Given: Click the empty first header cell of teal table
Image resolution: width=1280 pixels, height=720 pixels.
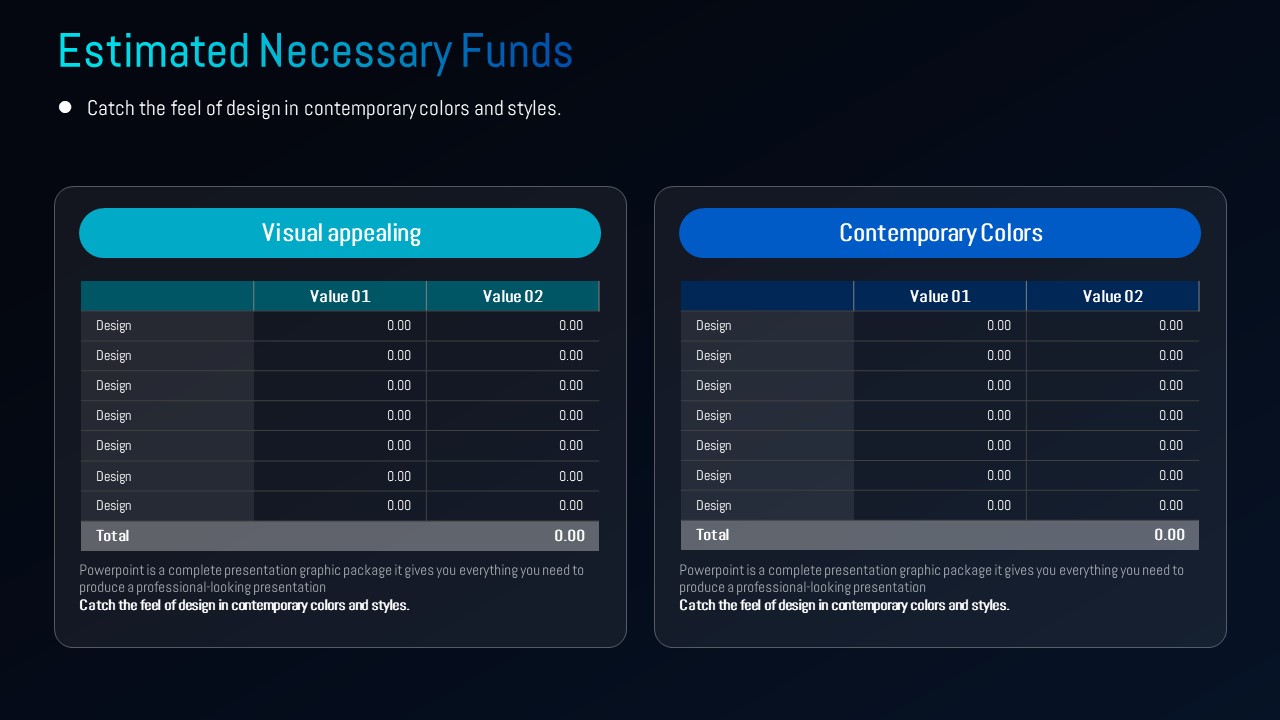Looking at the screenshot, I should click(167, 296).
